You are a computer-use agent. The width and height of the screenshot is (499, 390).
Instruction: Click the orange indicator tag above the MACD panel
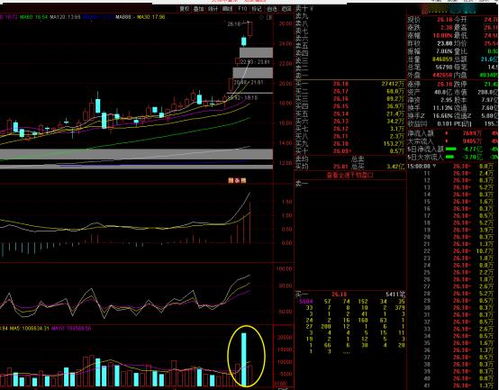(x=237, y=181)
